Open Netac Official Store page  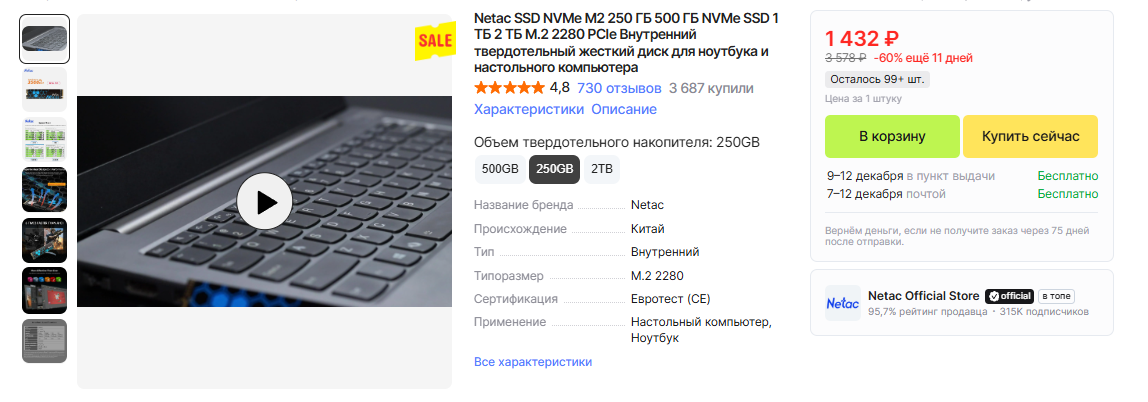pos(923,296)
